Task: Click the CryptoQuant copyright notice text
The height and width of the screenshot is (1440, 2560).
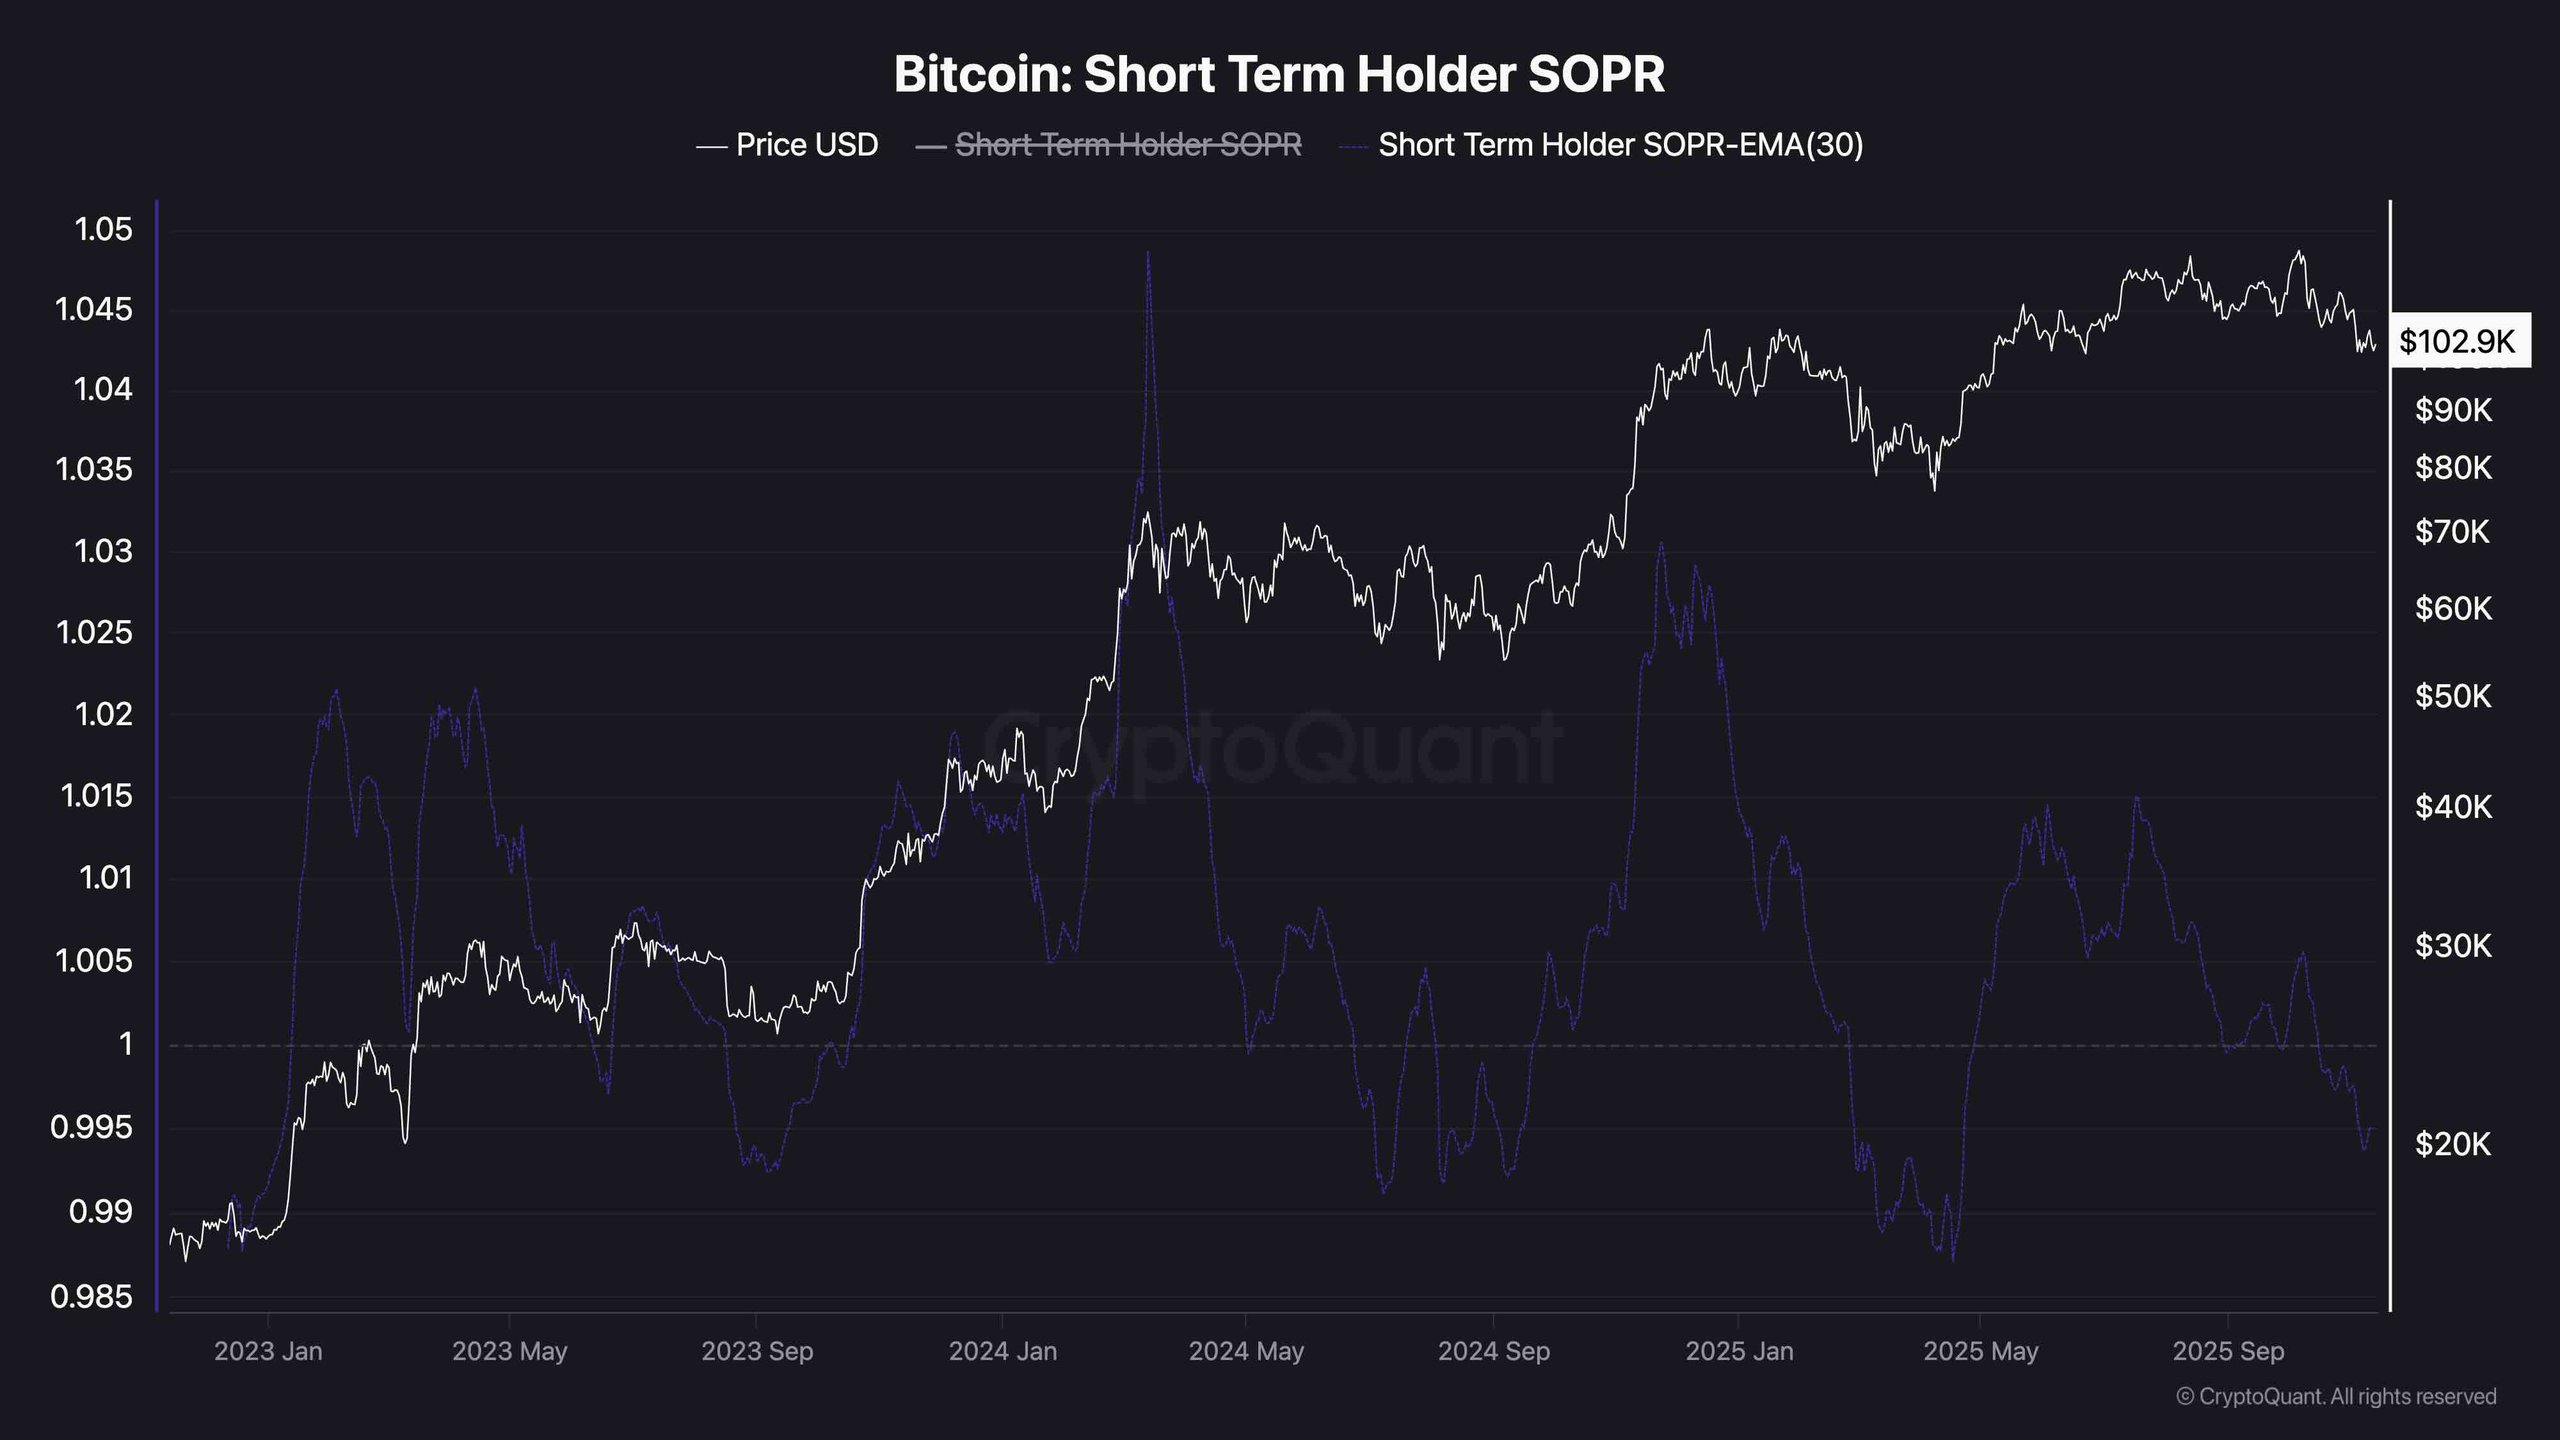Action: 2336,1396
